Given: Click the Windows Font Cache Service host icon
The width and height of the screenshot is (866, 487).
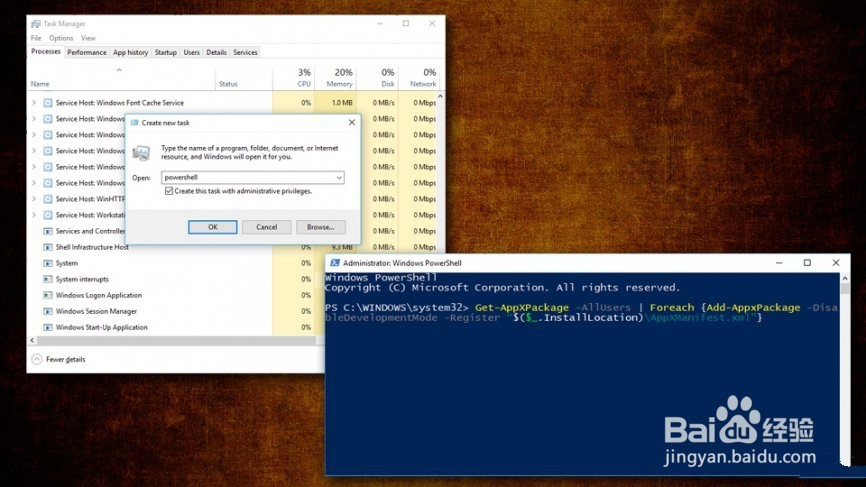Looking at the screenshot, I should pyautogui.click(x=48, y=103).
